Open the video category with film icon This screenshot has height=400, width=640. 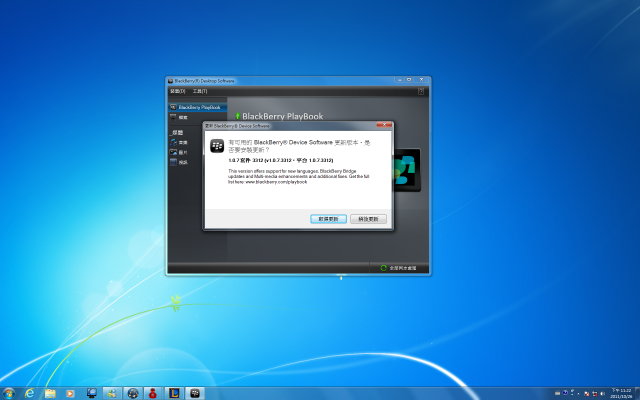(179, 162)
